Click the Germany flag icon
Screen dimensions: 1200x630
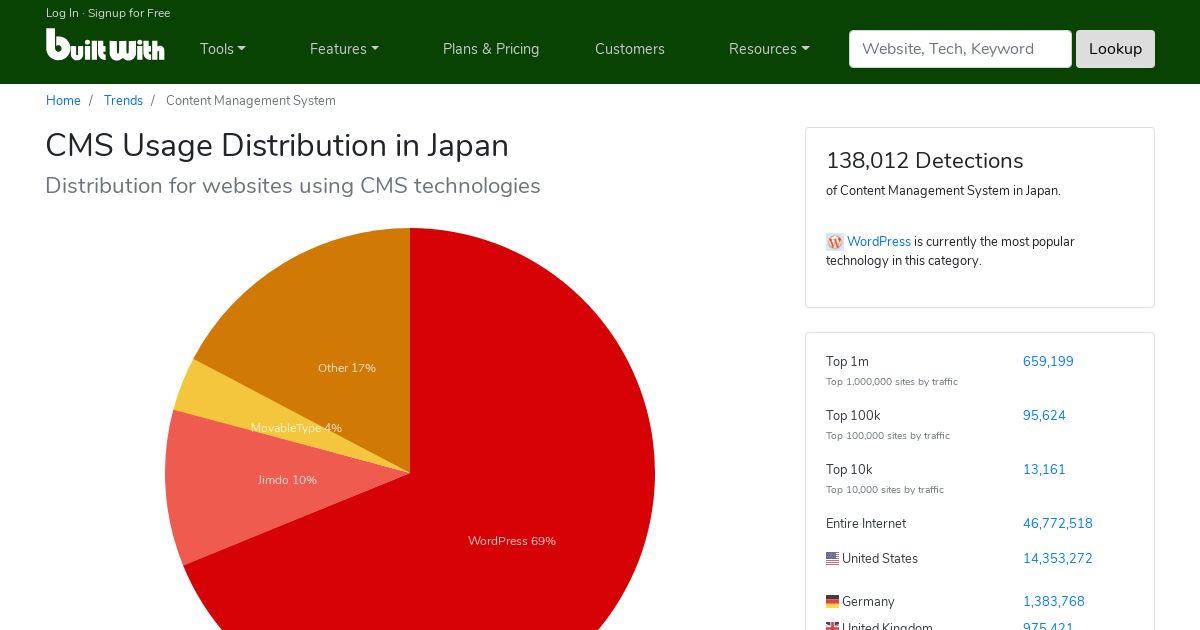point(832,602)
